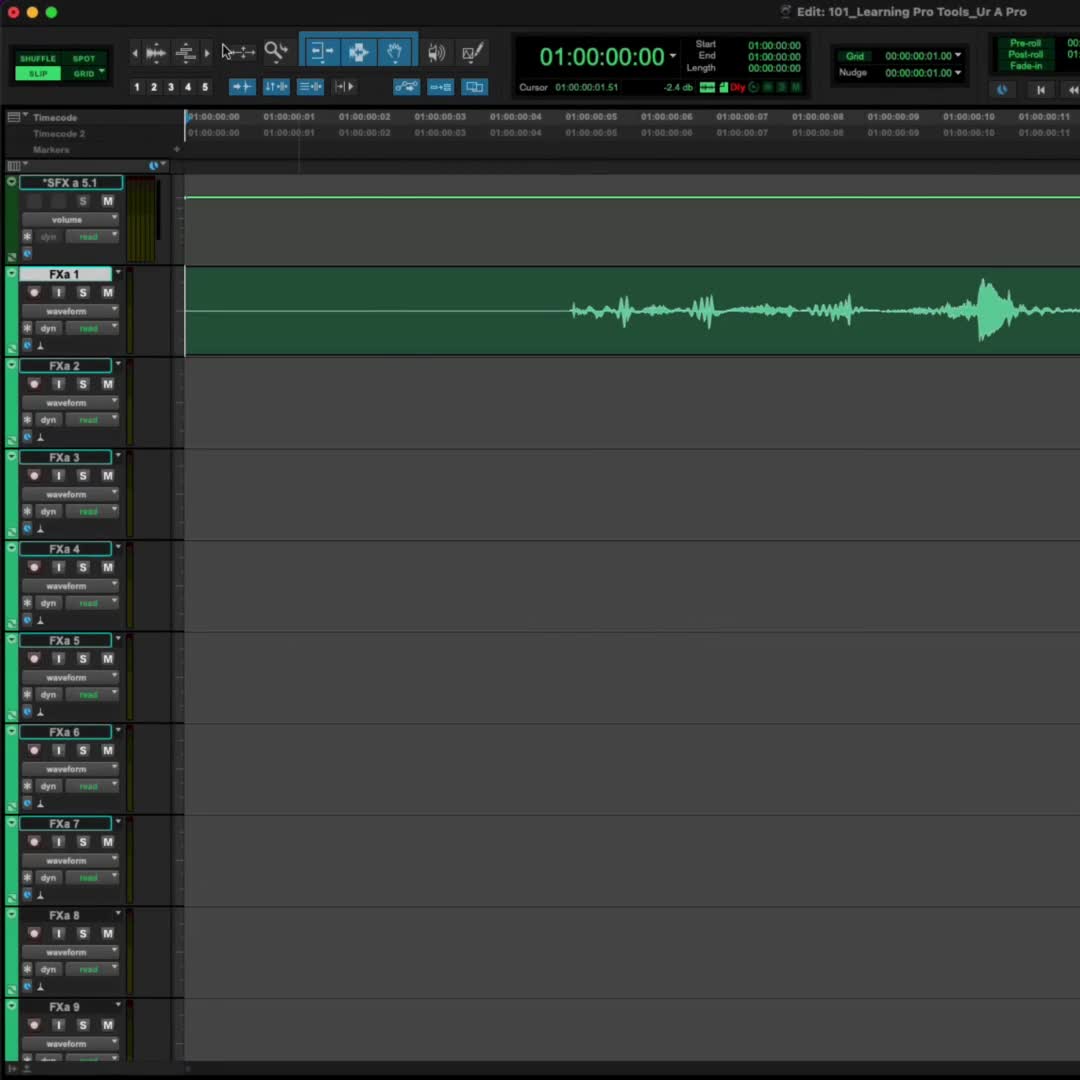Open waveform view selector on FXa 1
Image resolution: width=1080 pixels, height=1080 pixels.
click(70, 311)
